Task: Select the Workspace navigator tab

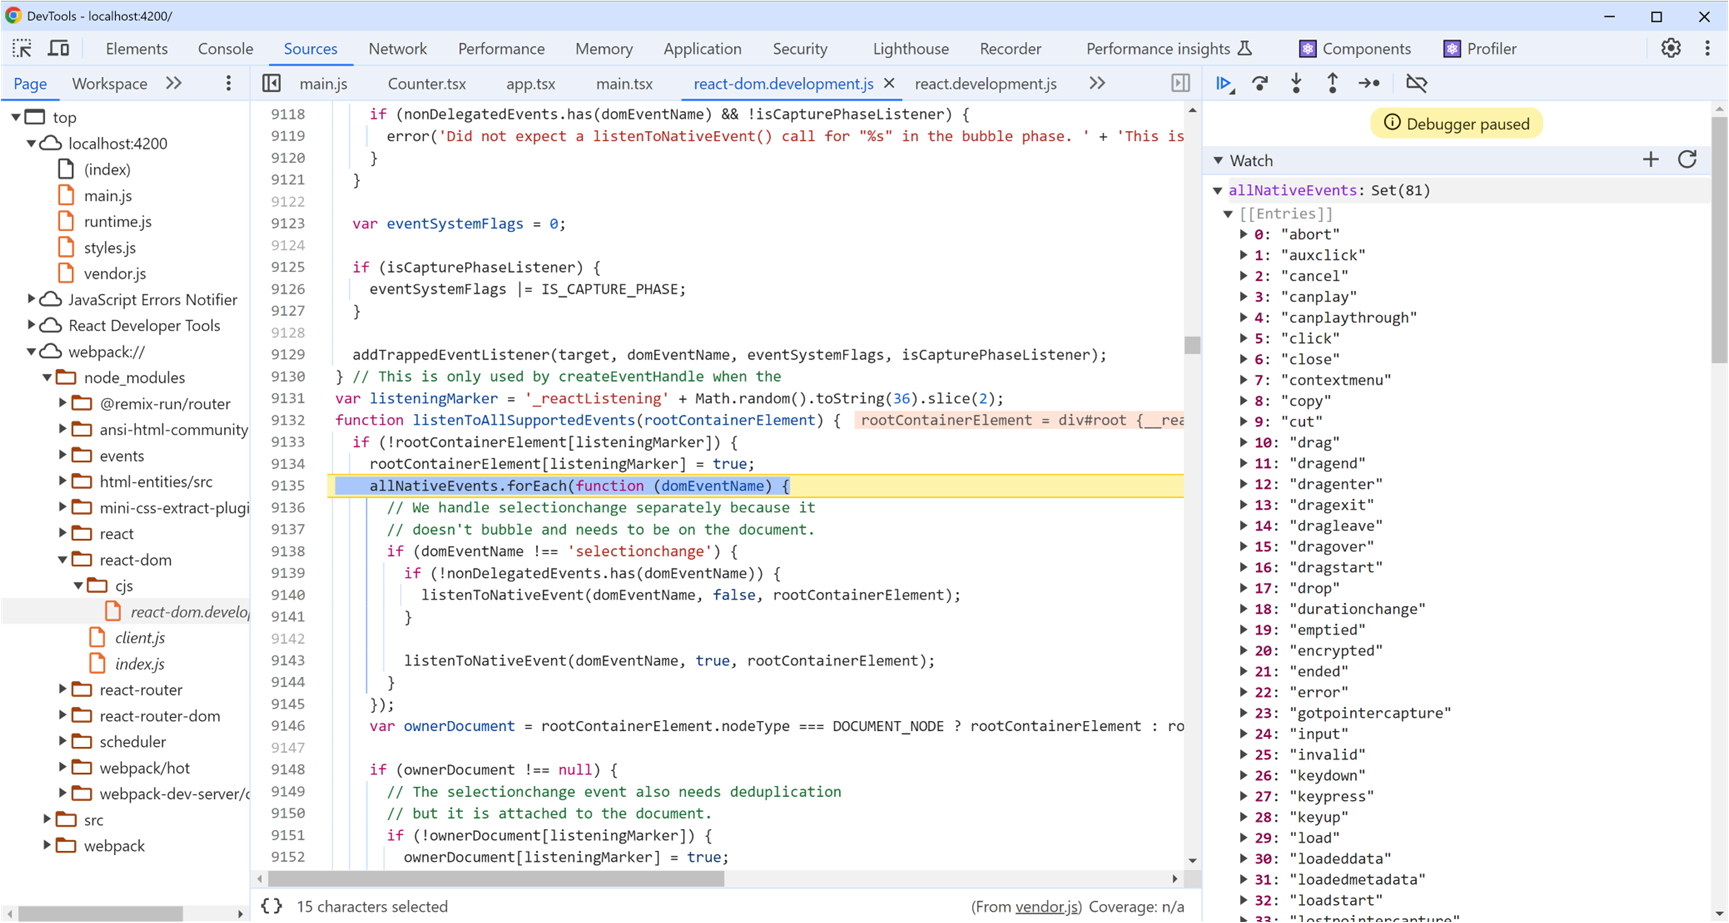Action: [109, 83]
